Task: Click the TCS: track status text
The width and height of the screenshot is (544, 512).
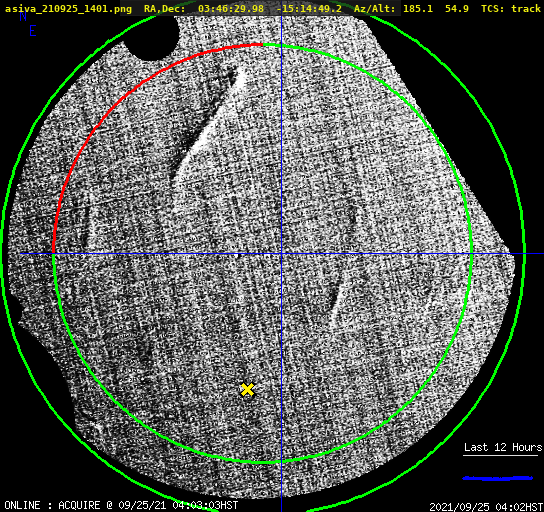Action: coord(511,9)
